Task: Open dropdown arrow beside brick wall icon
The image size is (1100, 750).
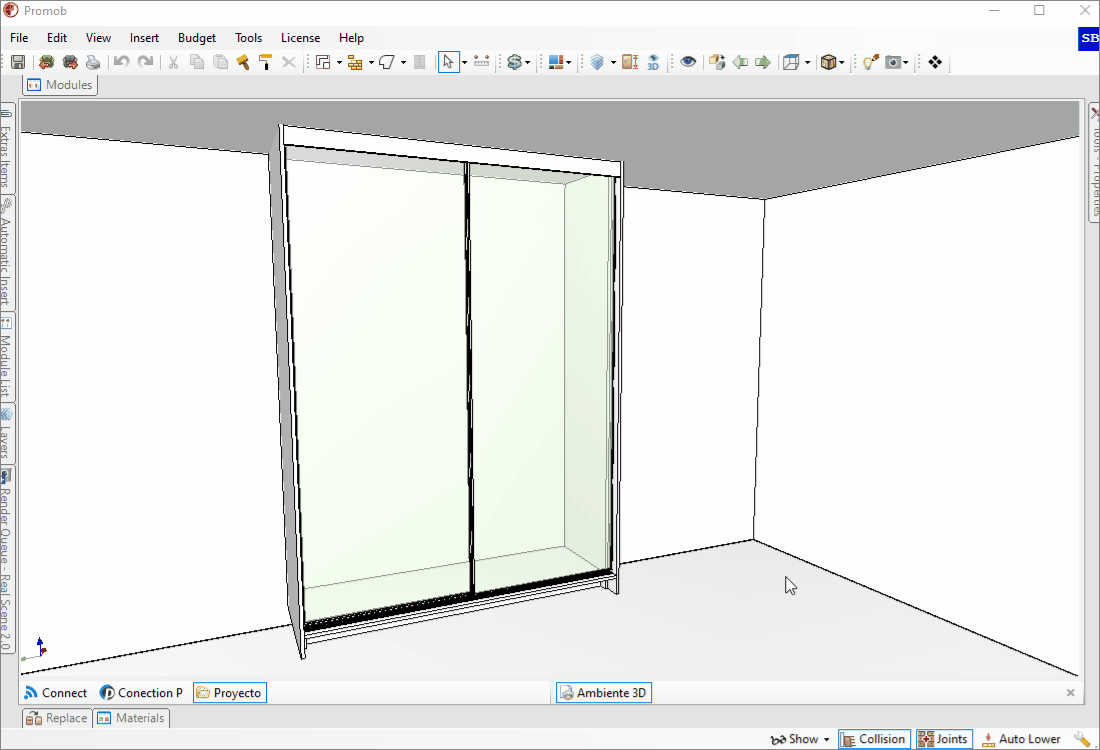Action: tap(371, 62)
